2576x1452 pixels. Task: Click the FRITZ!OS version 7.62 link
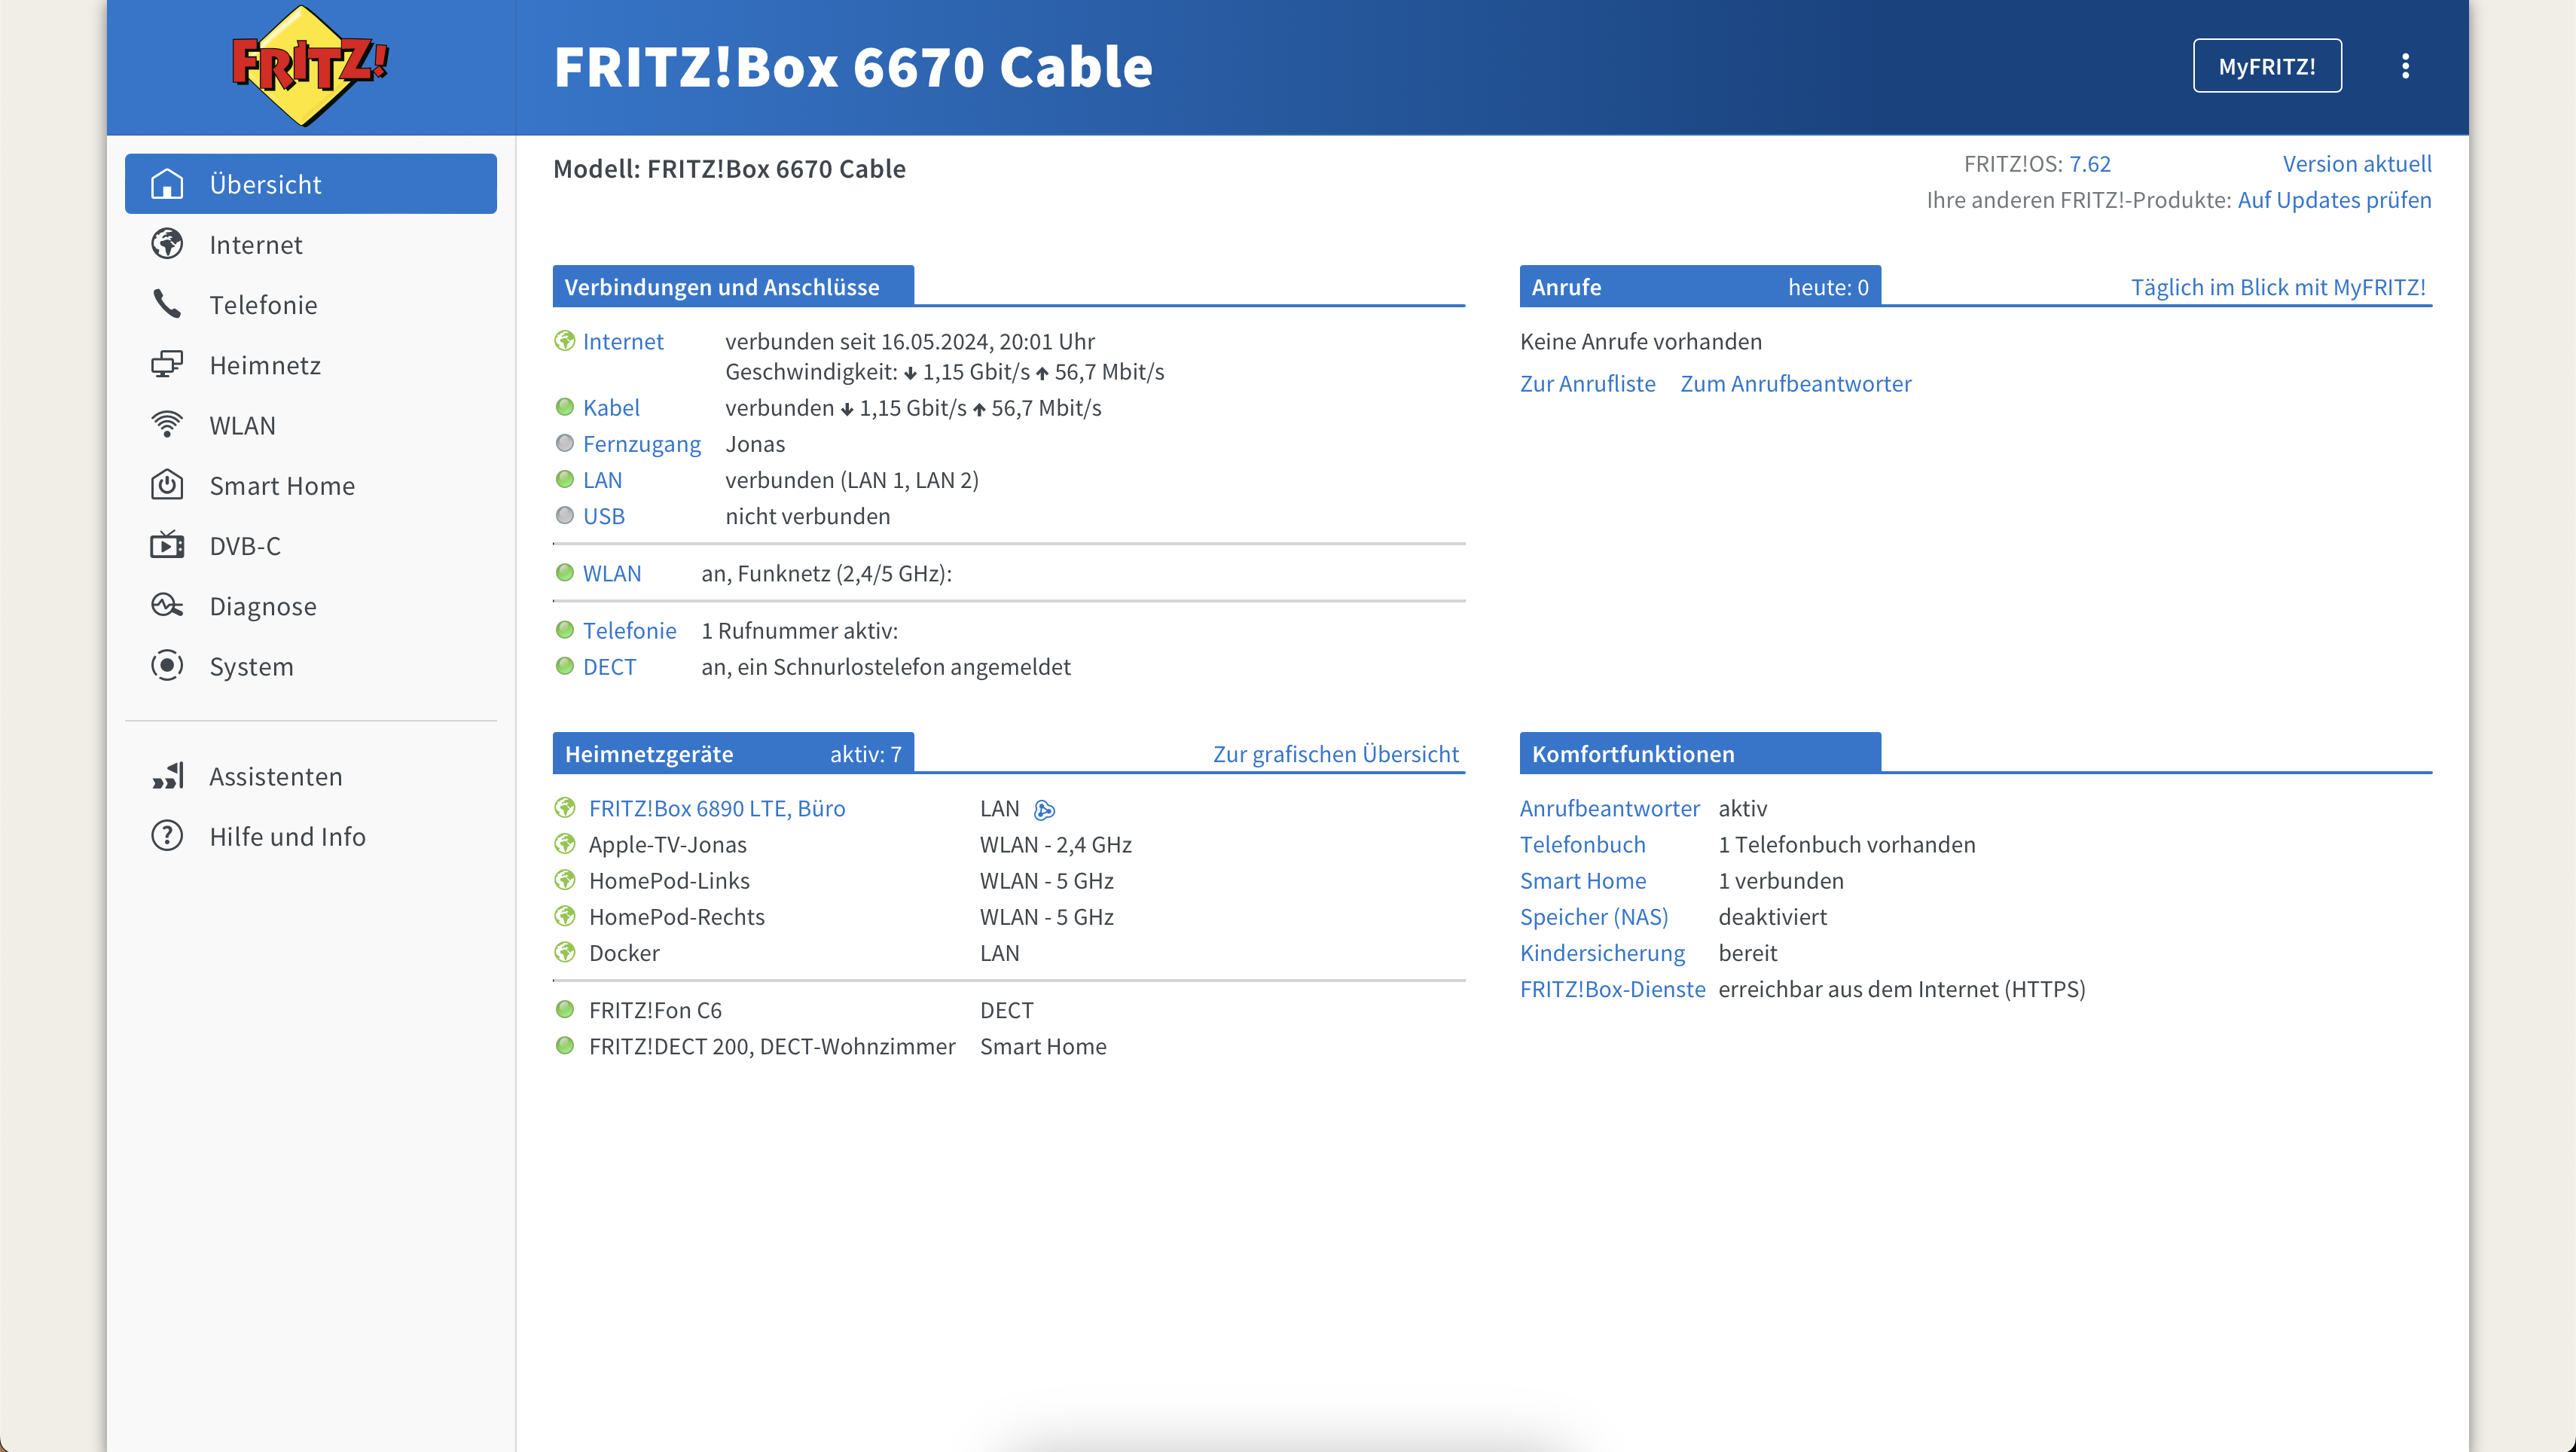pos(2089,164)
